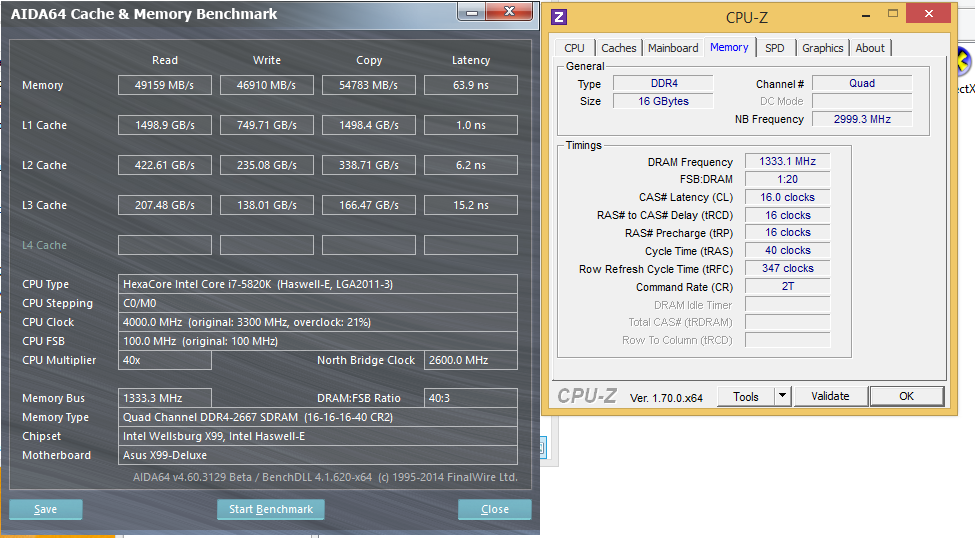Switch to the SPD tab
The width and height of the screenshot is (975, 538).
pos(775,48)
